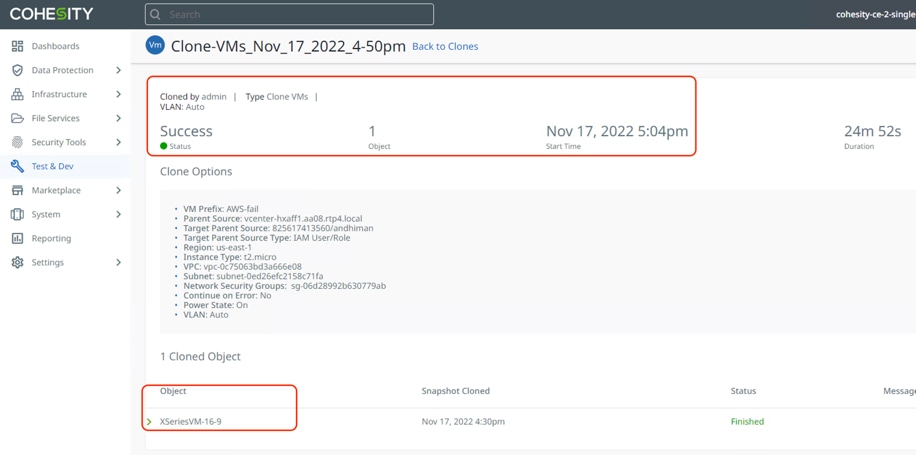916x455 pixels.
Task: Click the cohesity-ce-2-single cluster name
Action: 876,15
